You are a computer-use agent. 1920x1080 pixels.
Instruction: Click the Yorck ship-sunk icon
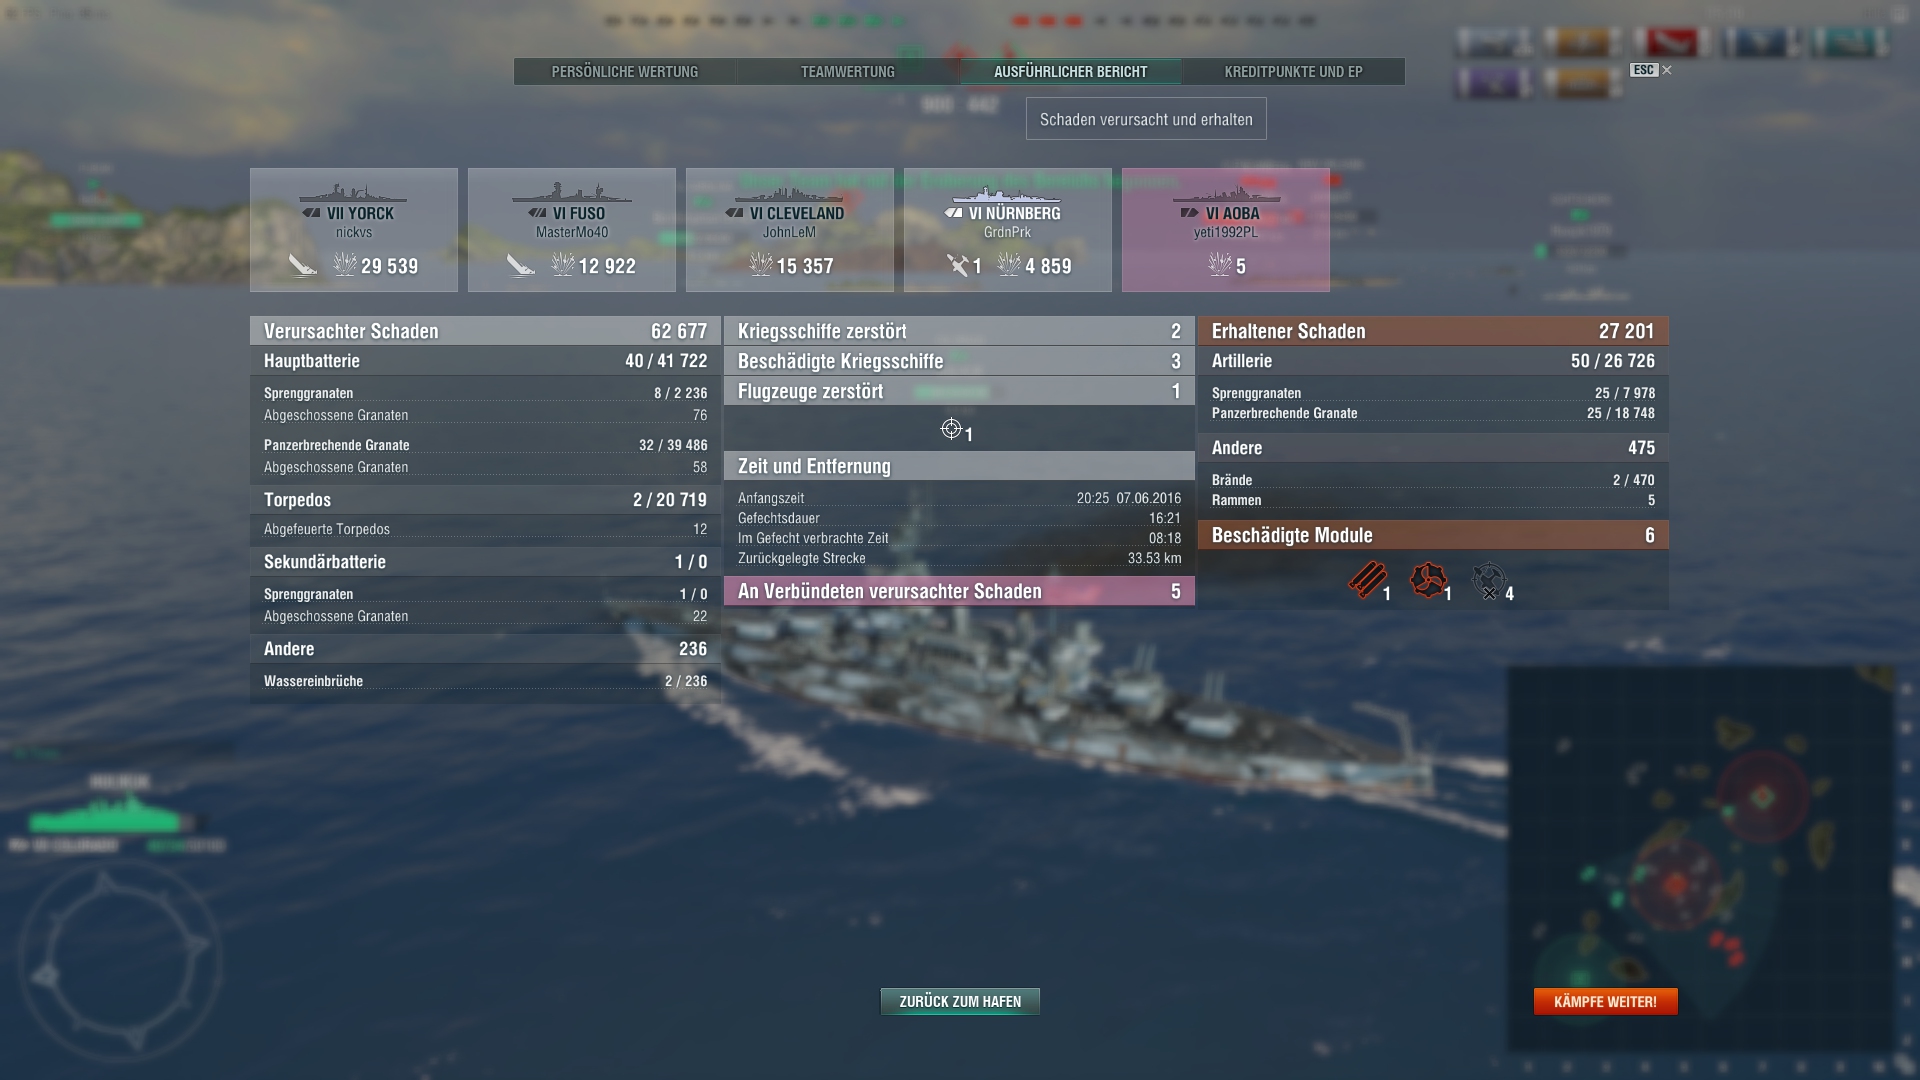(303, 265)
